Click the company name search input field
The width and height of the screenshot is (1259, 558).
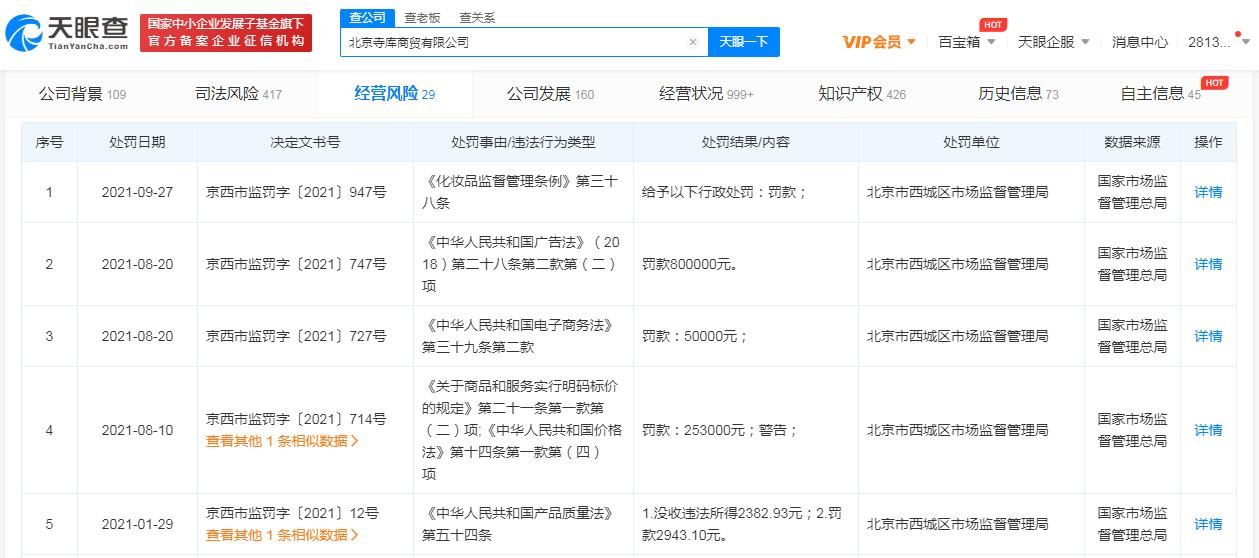512,42
